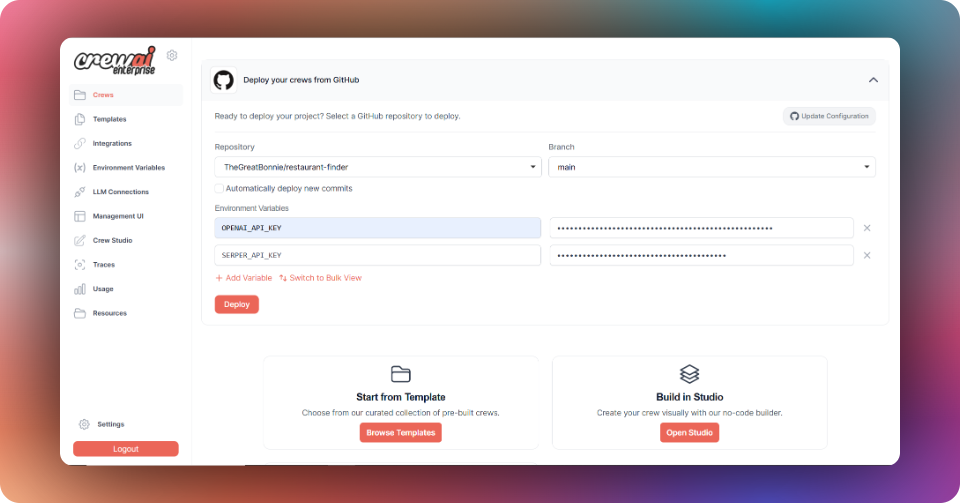Open the GitHub logo icon in the deploy header

point(223,80)
